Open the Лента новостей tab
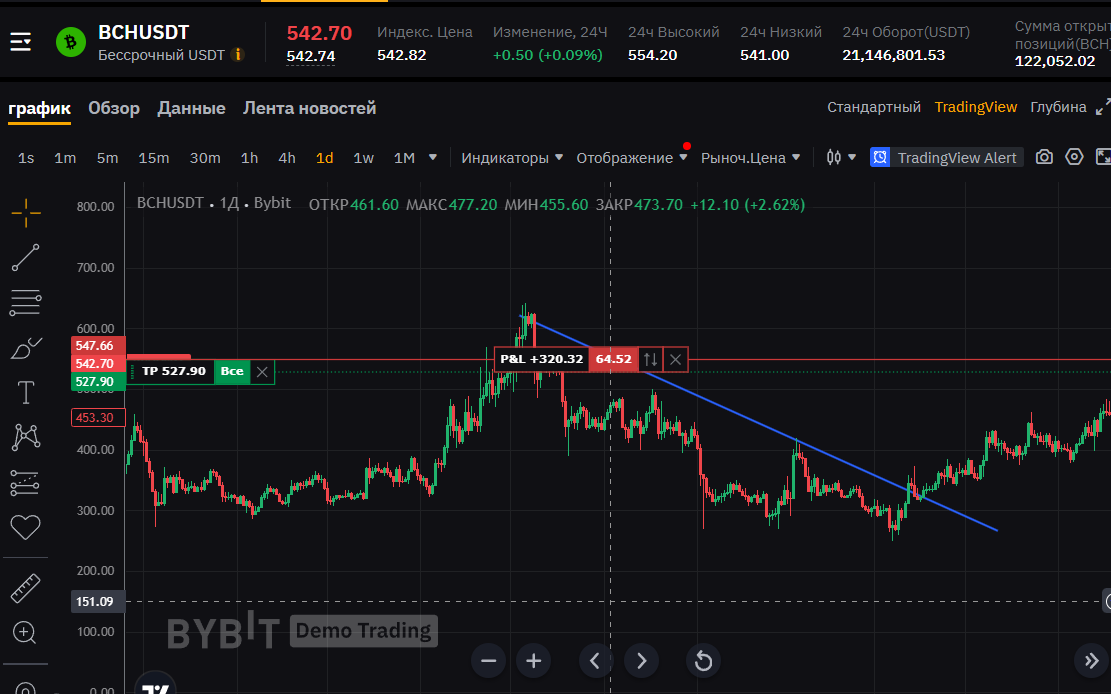Screen dimensions: 1111x694 pos(310,108)
